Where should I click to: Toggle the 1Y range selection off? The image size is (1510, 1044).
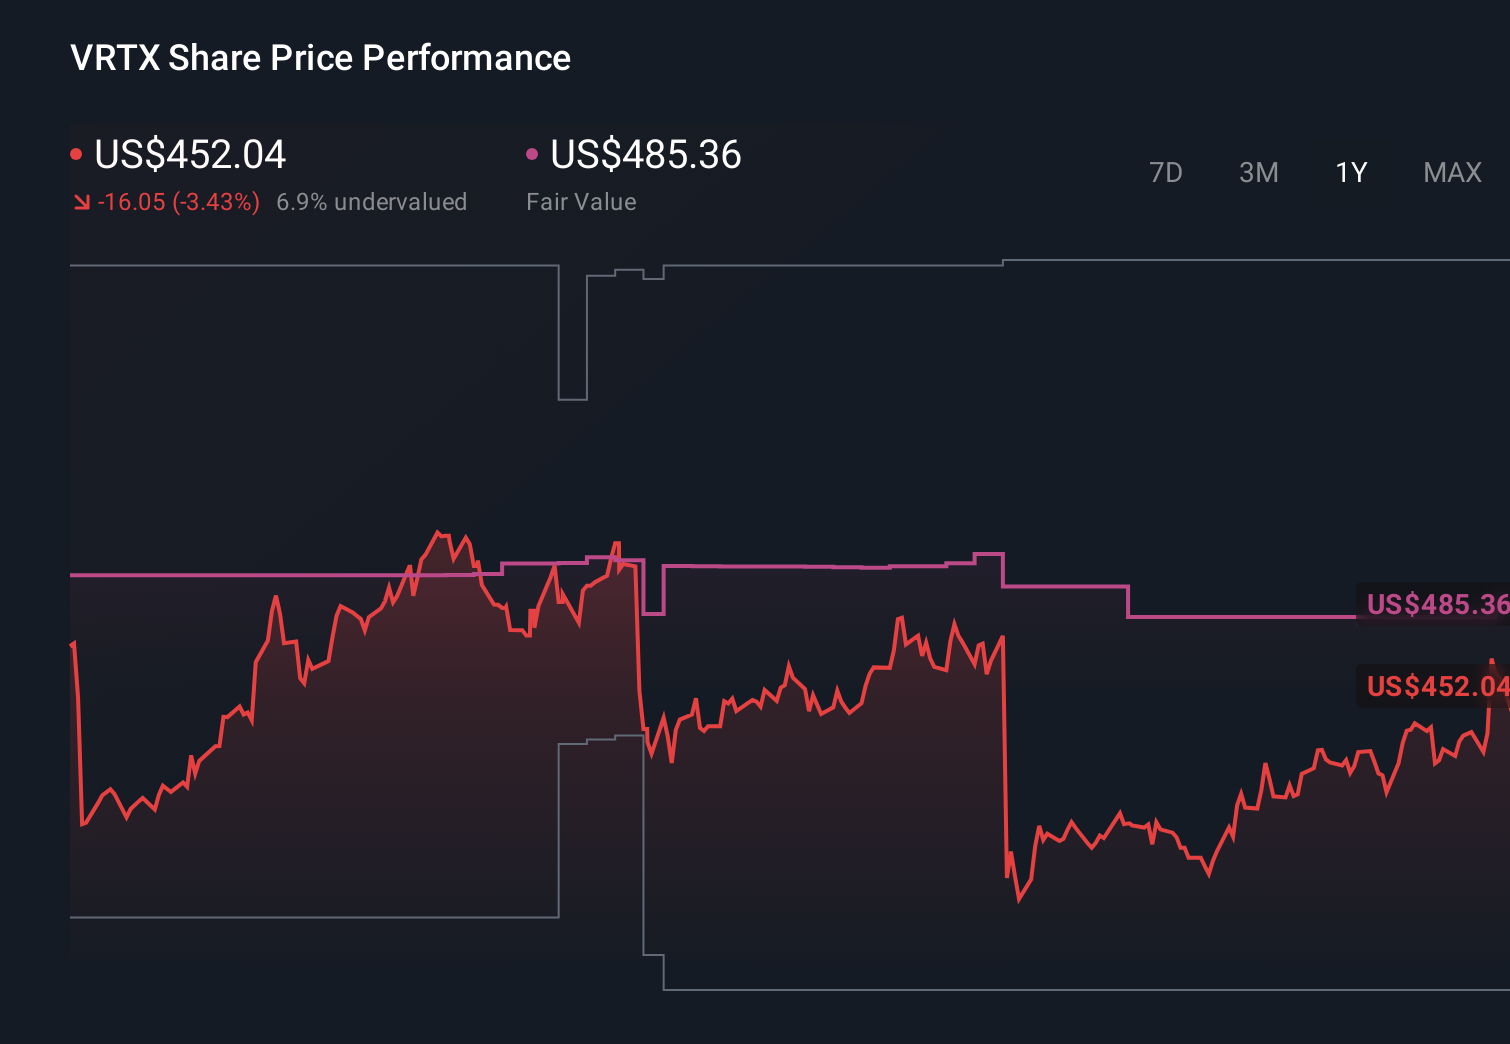pyautogui.click(x=1350, y=172)
